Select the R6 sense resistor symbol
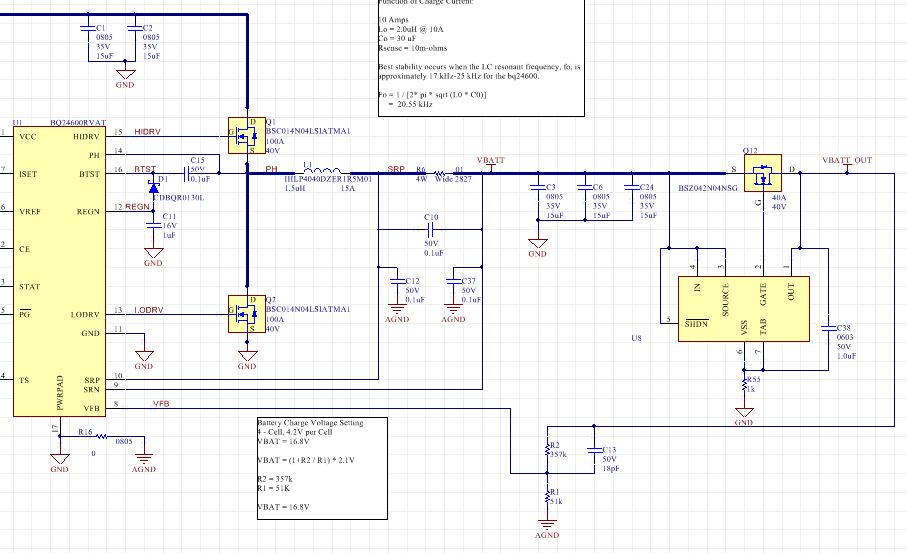This screenshot has width=907, height=553. (439, 173)
